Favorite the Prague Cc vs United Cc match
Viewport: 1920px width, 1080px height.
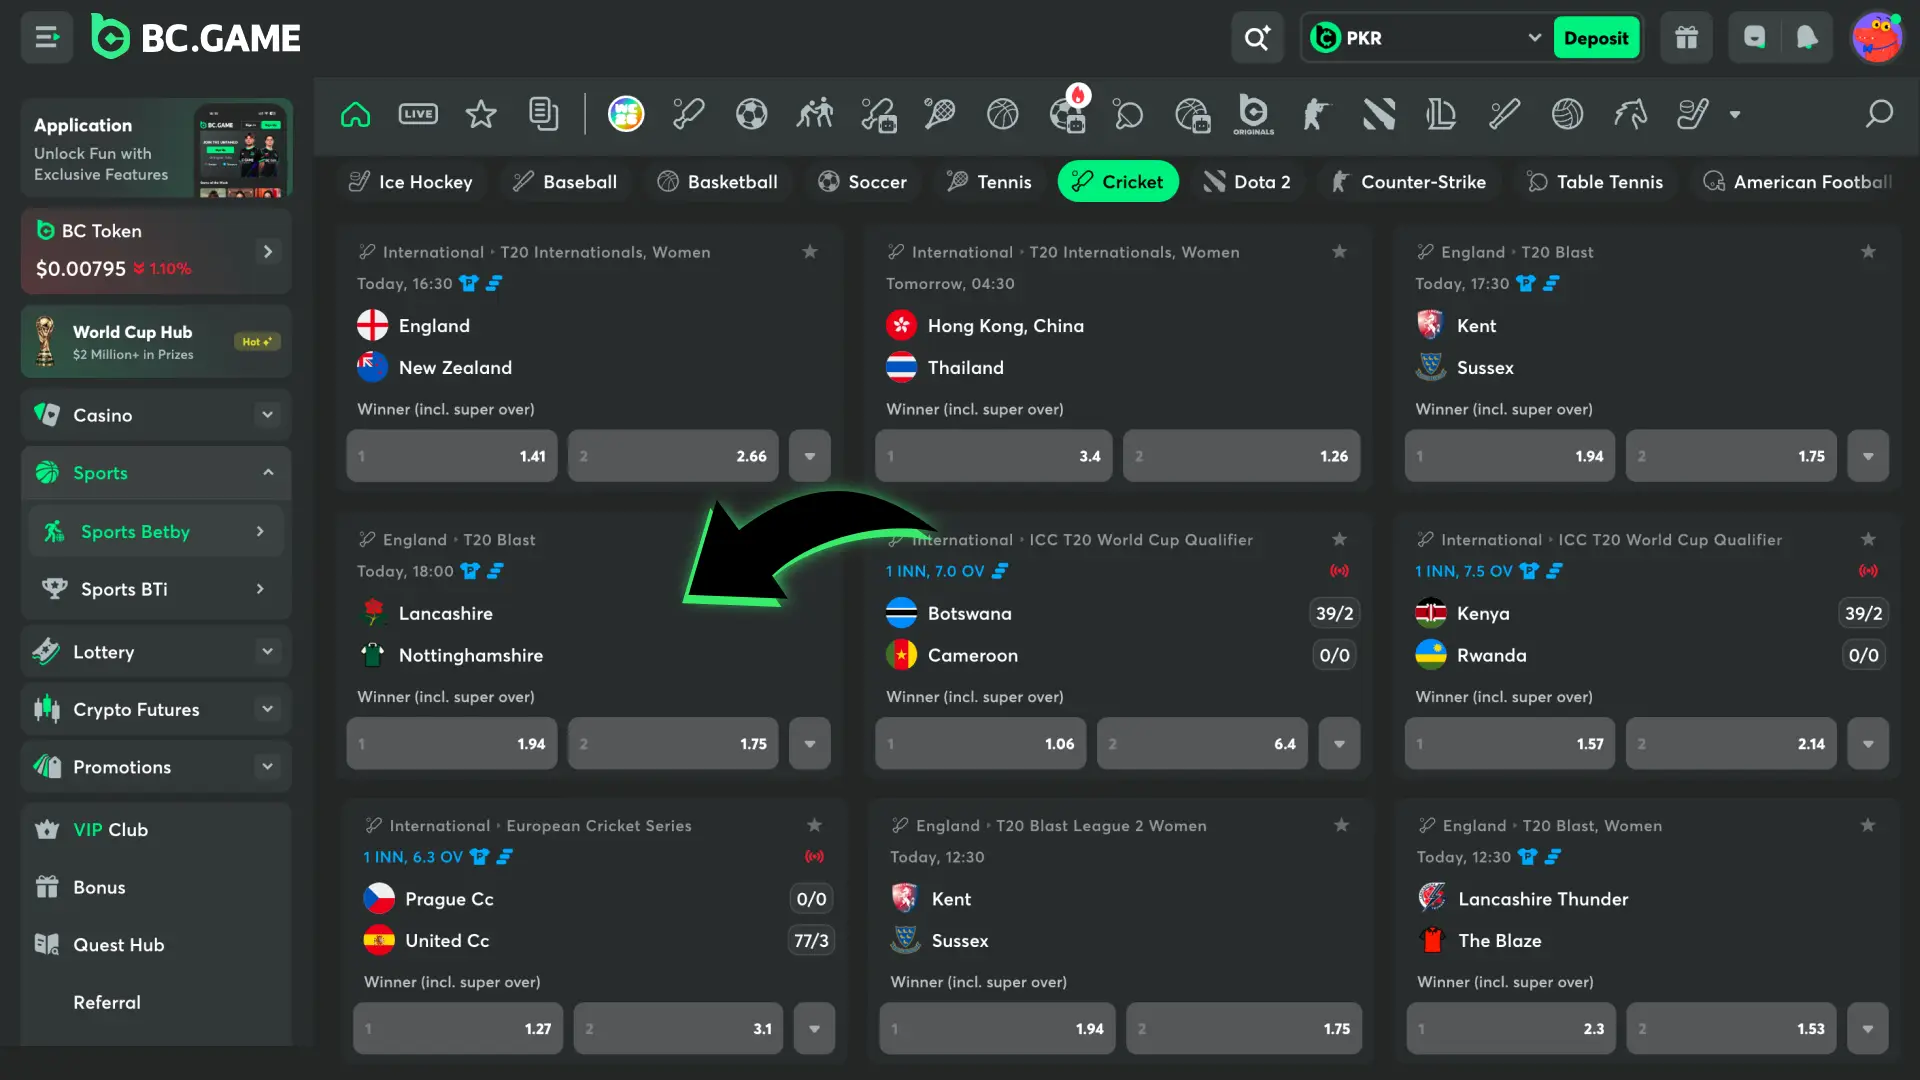point(814,825)
